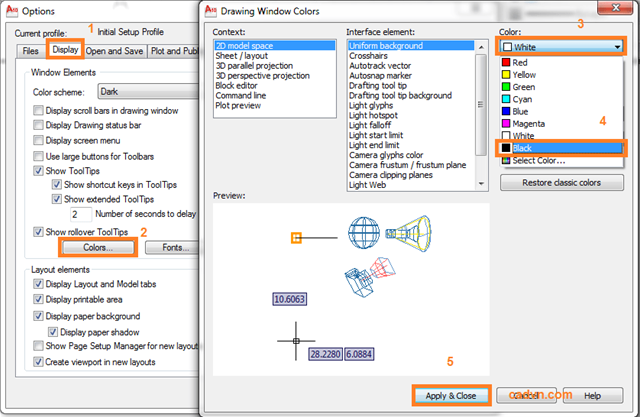Select Sheet / layout context
The width and height of the screenshot is (640, 417).
(x=275, y=56)
